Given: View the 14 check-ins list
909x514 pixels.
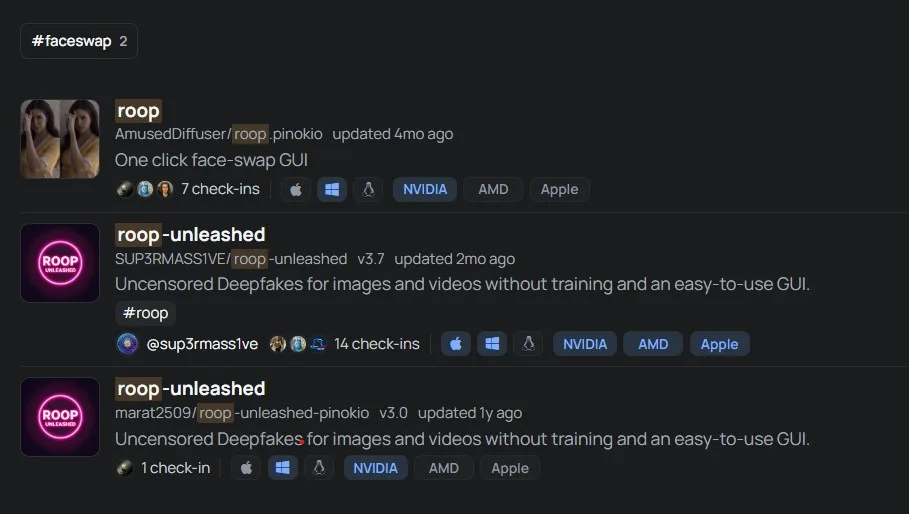Looking at the screenshot, I should [376, 344].
